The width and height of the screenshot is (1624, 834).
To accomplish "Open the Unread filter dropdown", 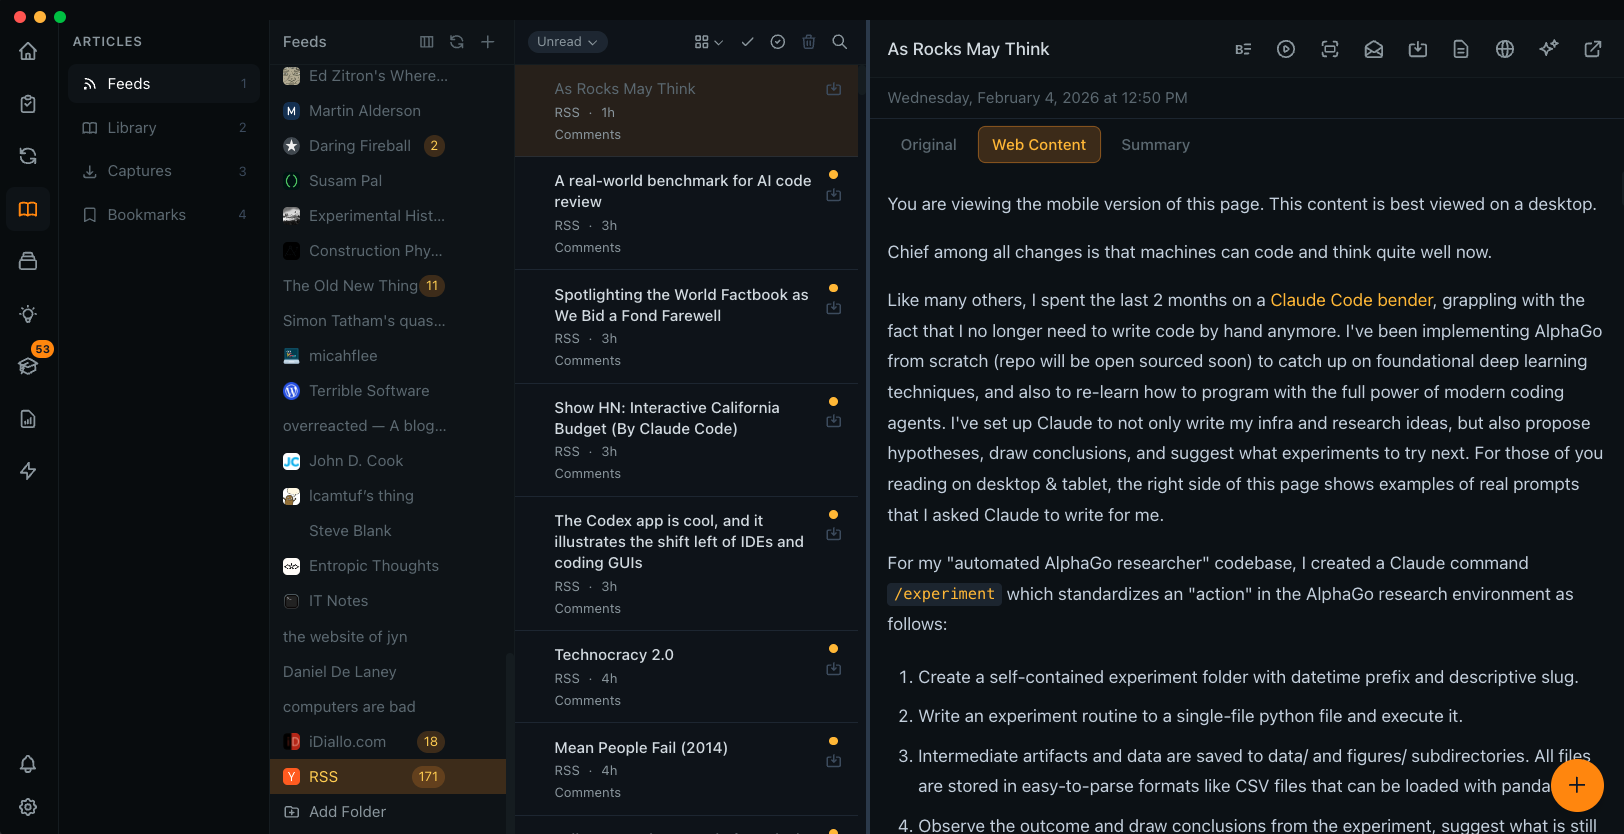I will (x=567, y=42).
